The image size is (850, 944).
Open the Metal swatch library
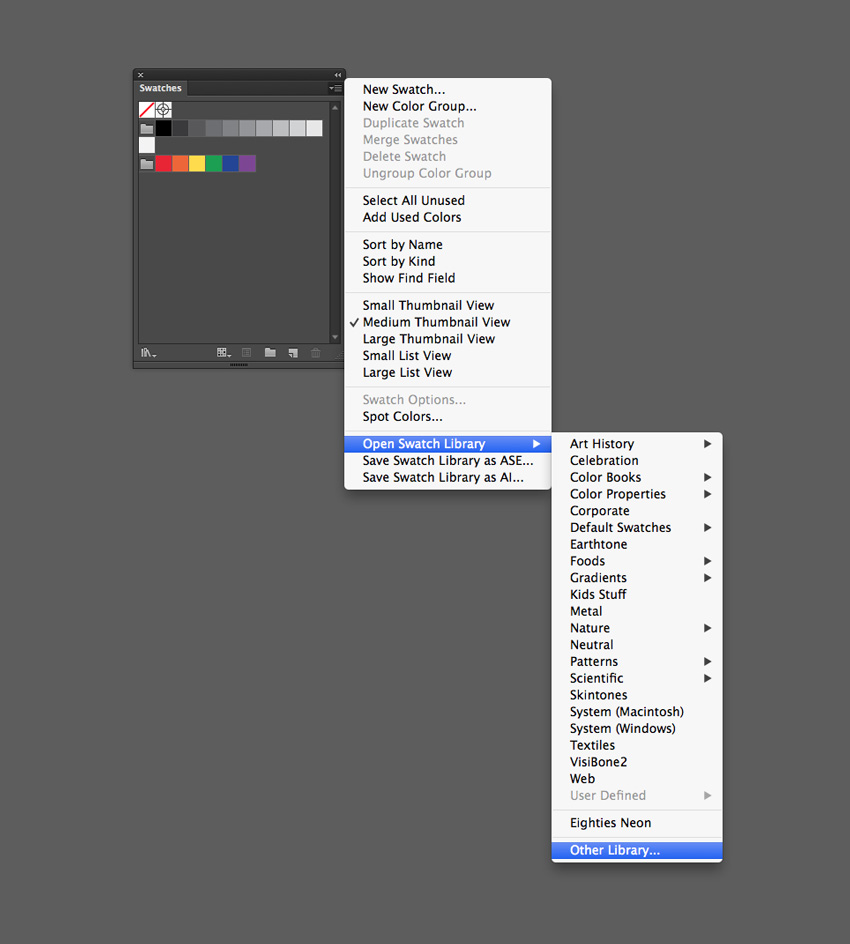[637, 612]
